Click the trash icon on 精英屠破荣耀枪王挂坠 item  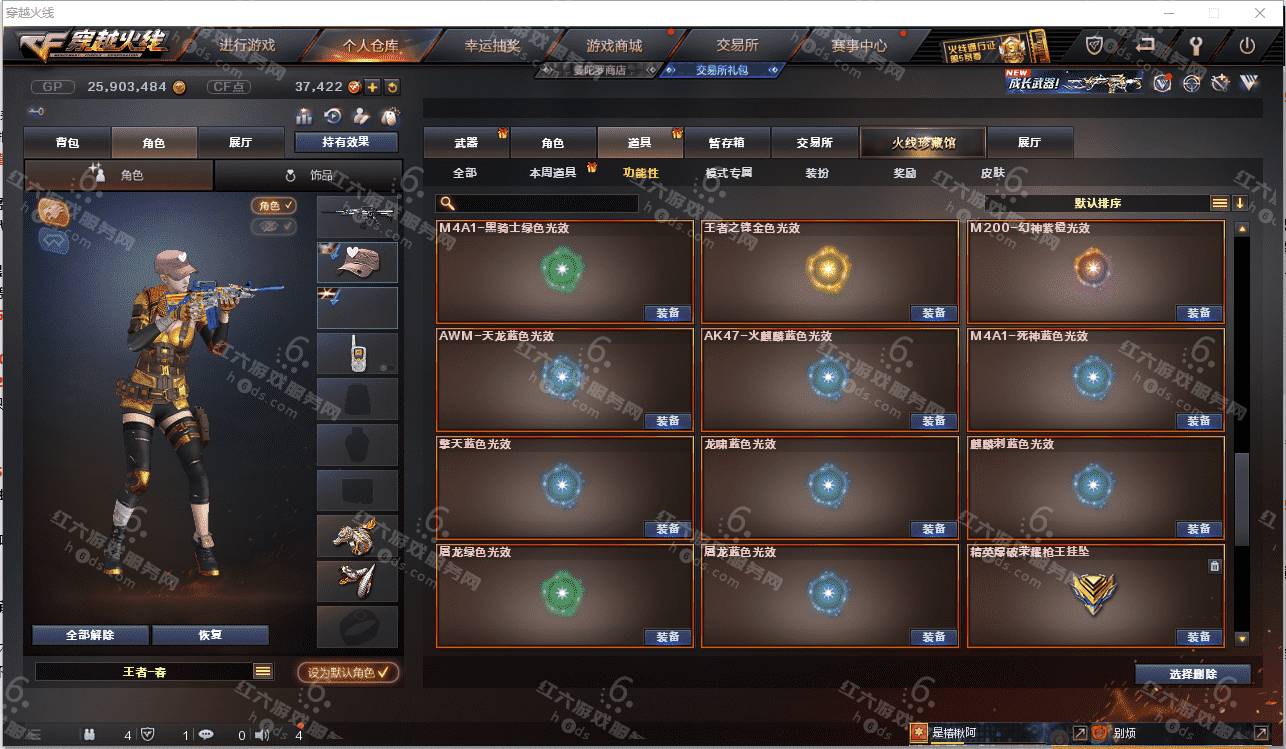pyautogui.click(x=1214, y=566)
